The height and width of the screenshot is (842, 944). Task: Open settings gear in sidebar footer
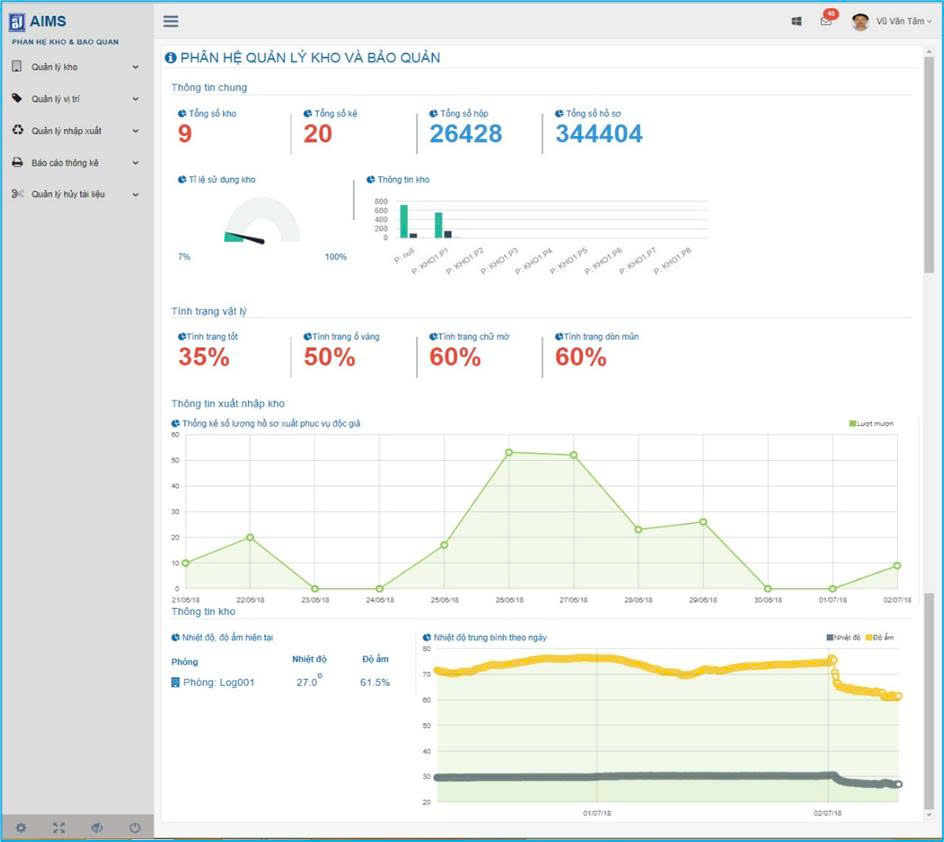click(x=20, y=827)
